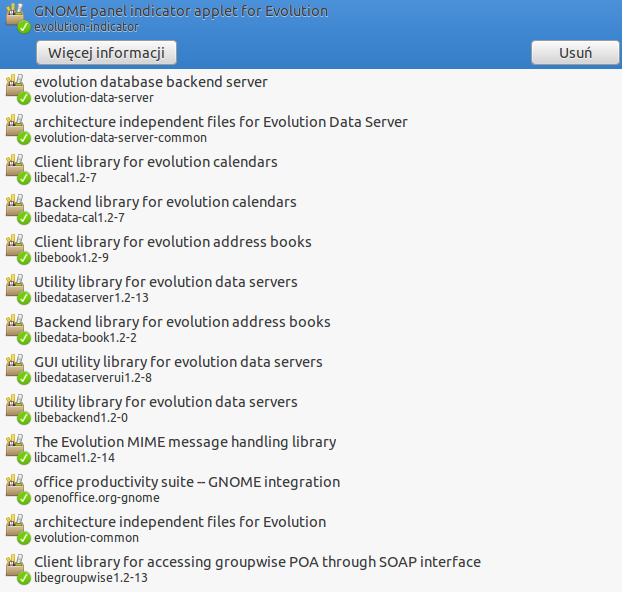Click the package icon for evolution-data-server
Viewport: 622px width, 592px height.
tap(18, 89)
